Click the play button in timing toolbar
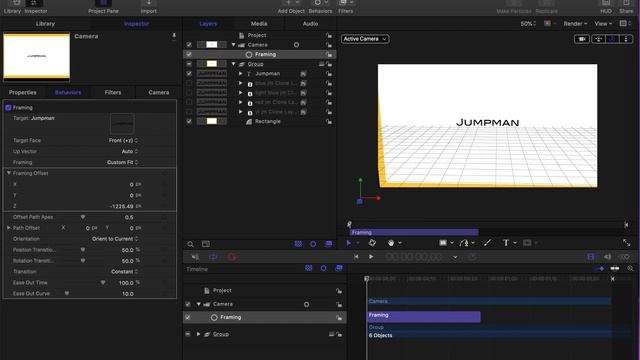Viewport: 640px width, 360px height. 371,257
